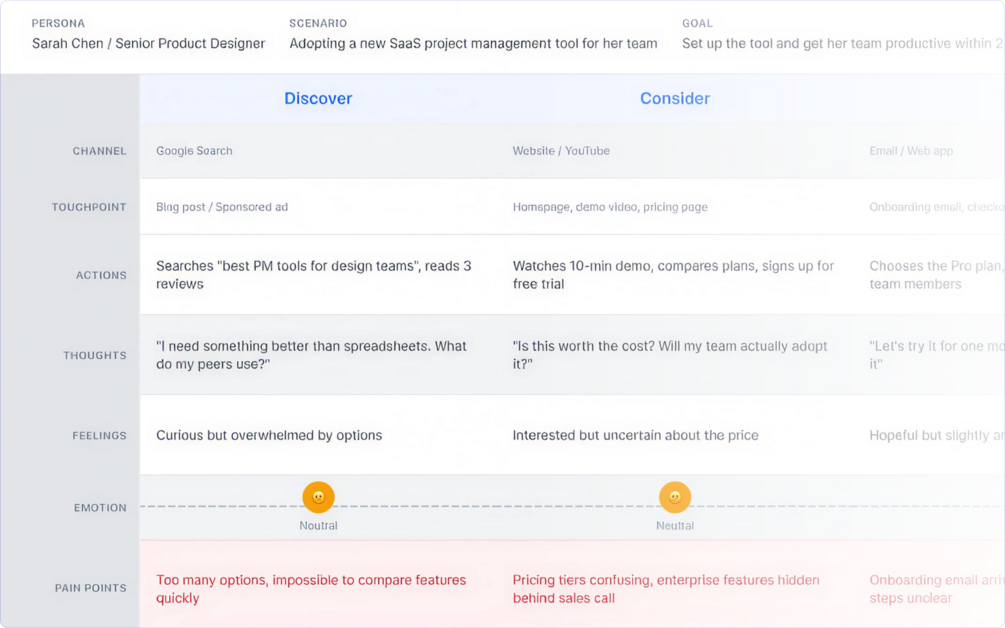Click the 'Blog post / Sponsored ad' cell
The width and height of the screenshot is (1005, 628).
click(x=222, y=207)
